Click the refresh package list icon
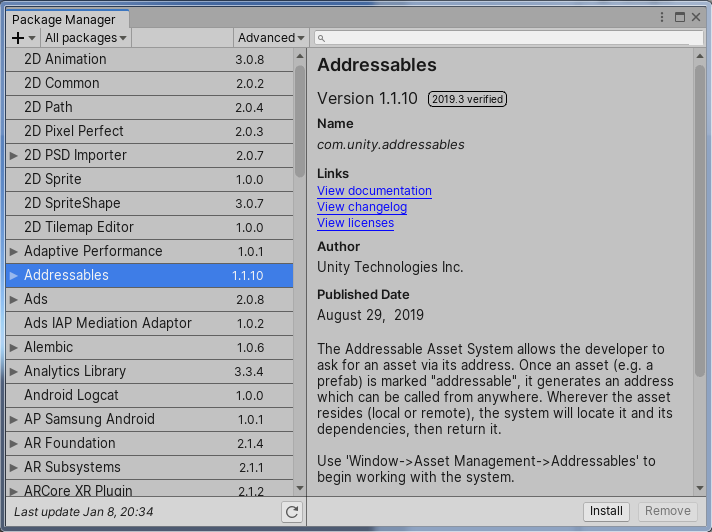This screenshot has height=532, width=712. click(292, 512)
